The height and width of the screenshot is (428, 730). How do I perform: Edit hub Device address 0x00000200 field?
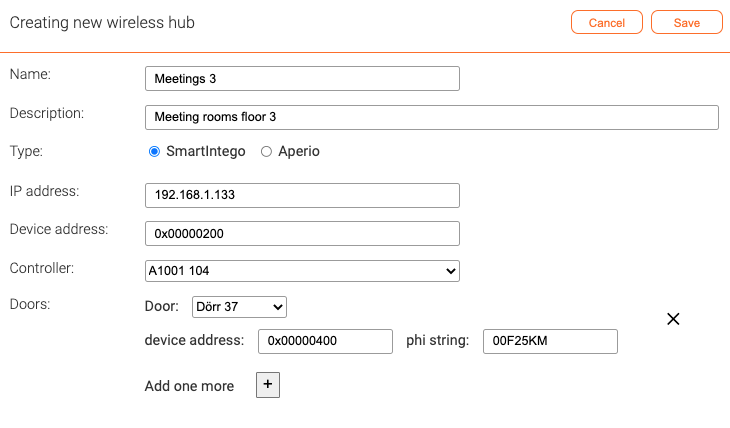point(302,234)
